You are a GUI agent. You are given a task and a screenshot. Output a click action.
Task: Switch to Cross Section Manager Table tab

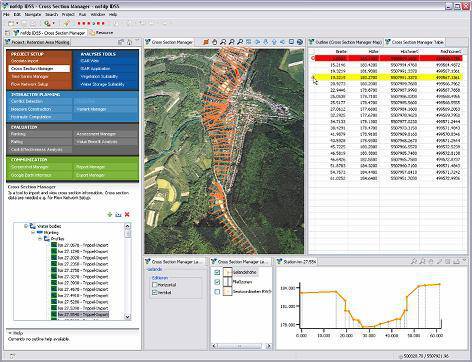pos(414,42)
